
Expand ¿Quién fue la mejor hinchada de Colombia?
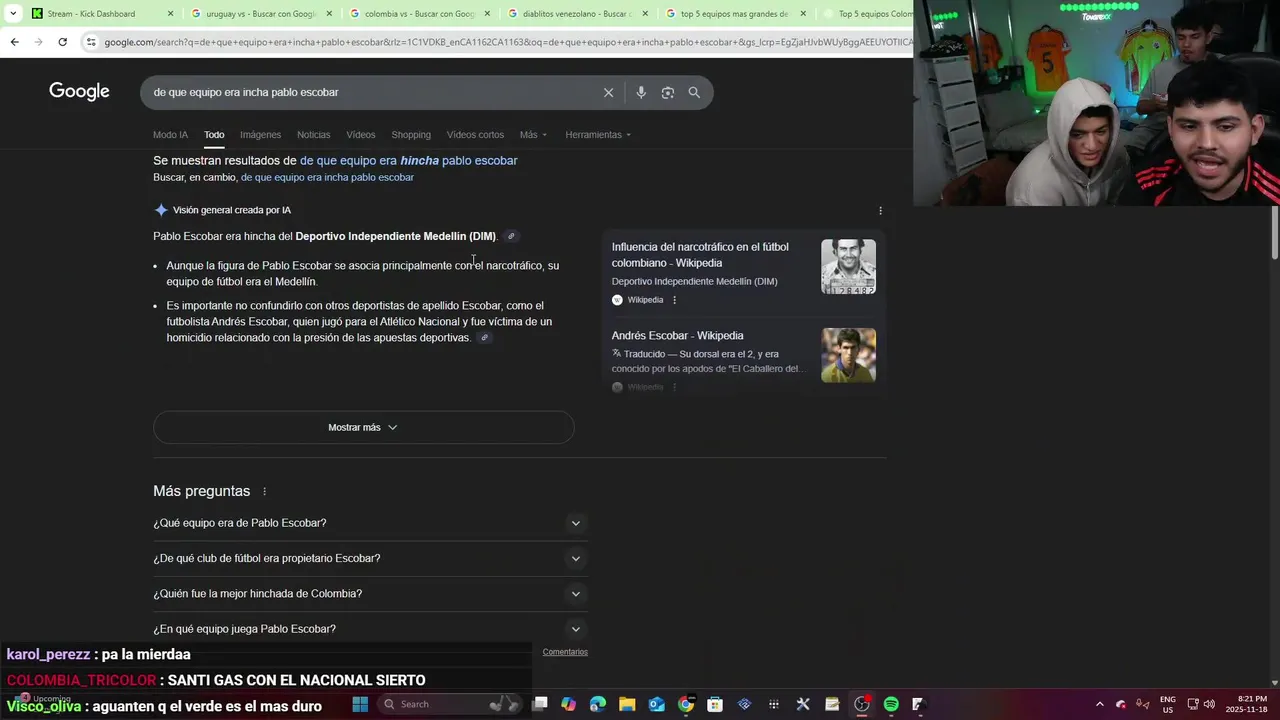click(370, 594)
